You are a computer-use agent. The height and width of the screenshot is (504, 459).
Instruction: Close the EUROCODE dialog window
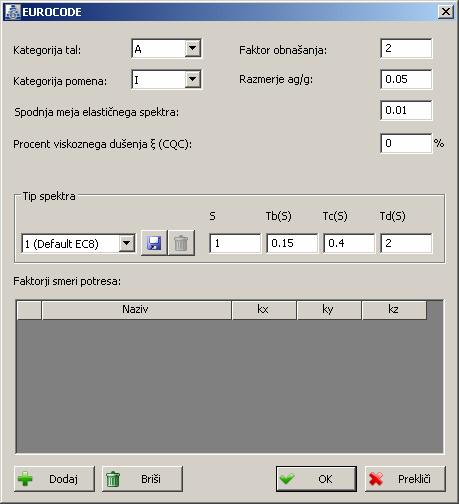point(446,12)
